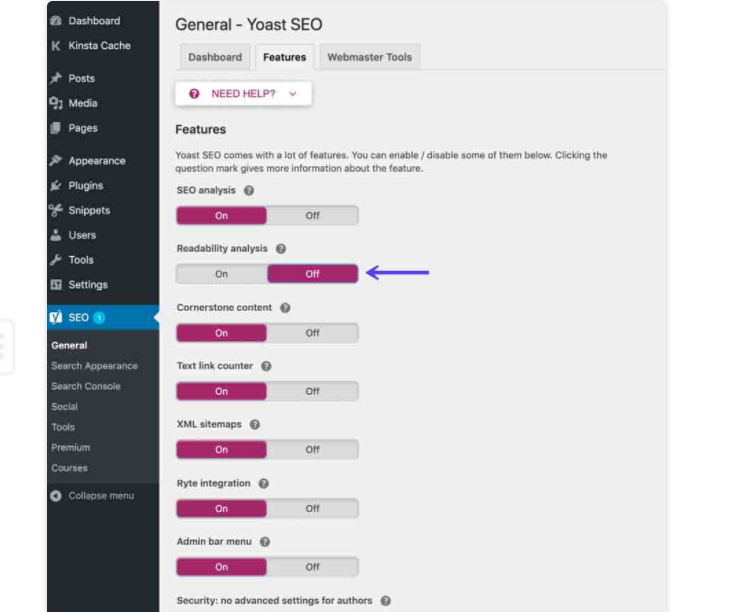736x612 pixels.
Task: Open help icon beside Ryte integration
Action: pyautogui.click(x=264, y=483)
